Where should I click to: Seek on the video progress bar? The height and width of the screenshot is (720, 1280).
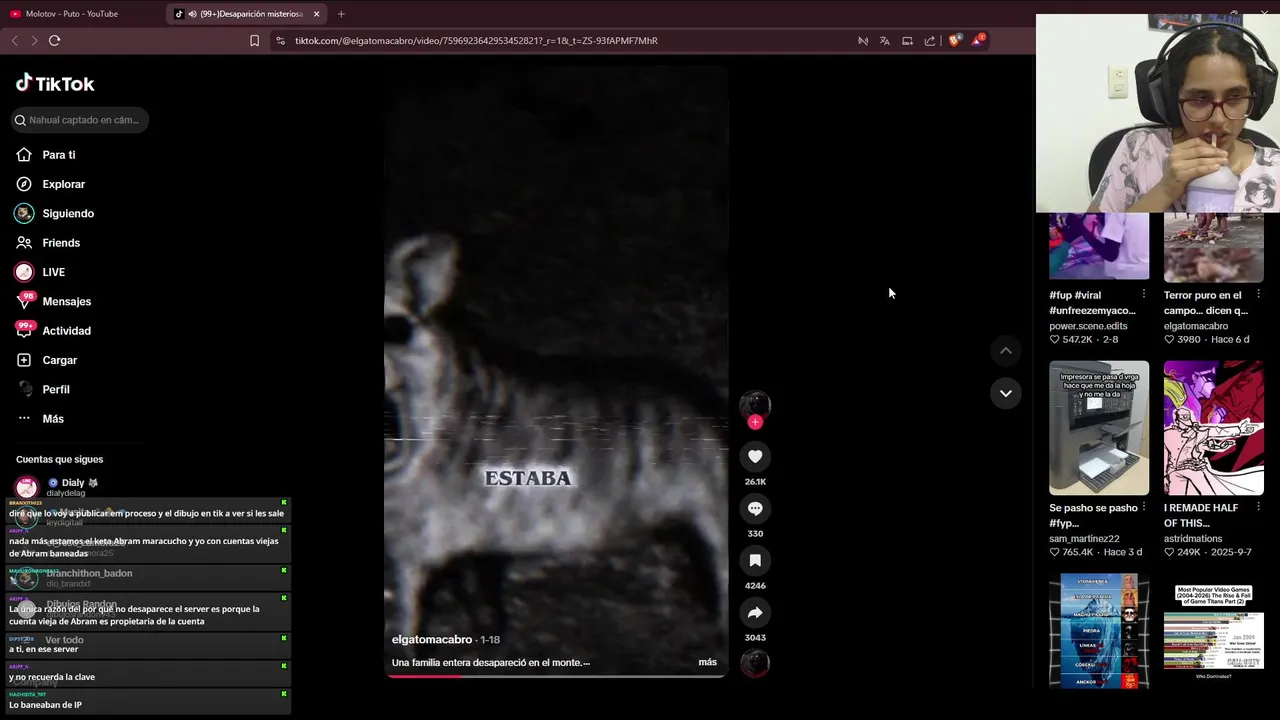click(556, 676)
